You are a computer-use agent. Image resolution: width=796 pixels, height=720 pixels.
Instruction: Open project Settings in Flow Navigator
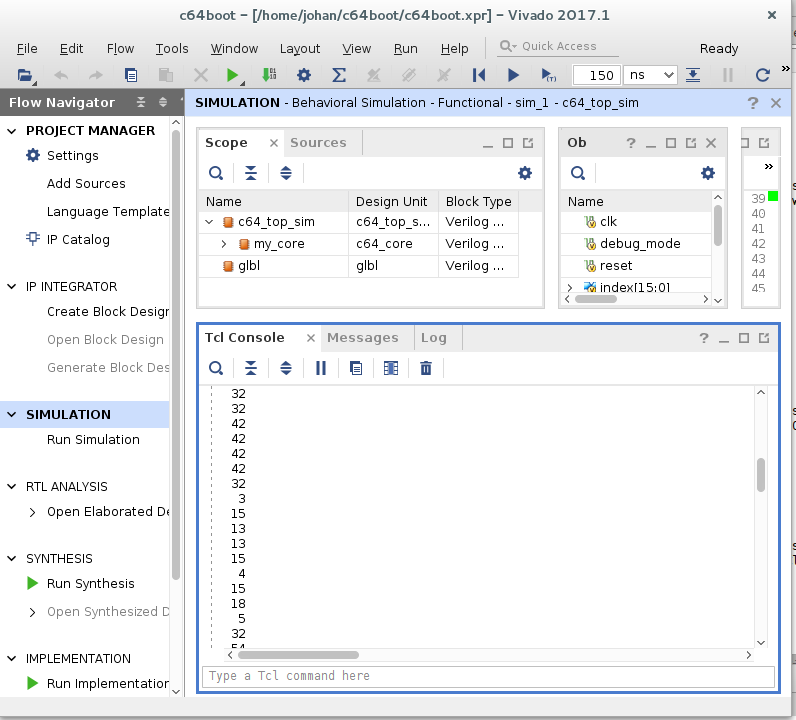pyautogui.click(x=73, y=156)
